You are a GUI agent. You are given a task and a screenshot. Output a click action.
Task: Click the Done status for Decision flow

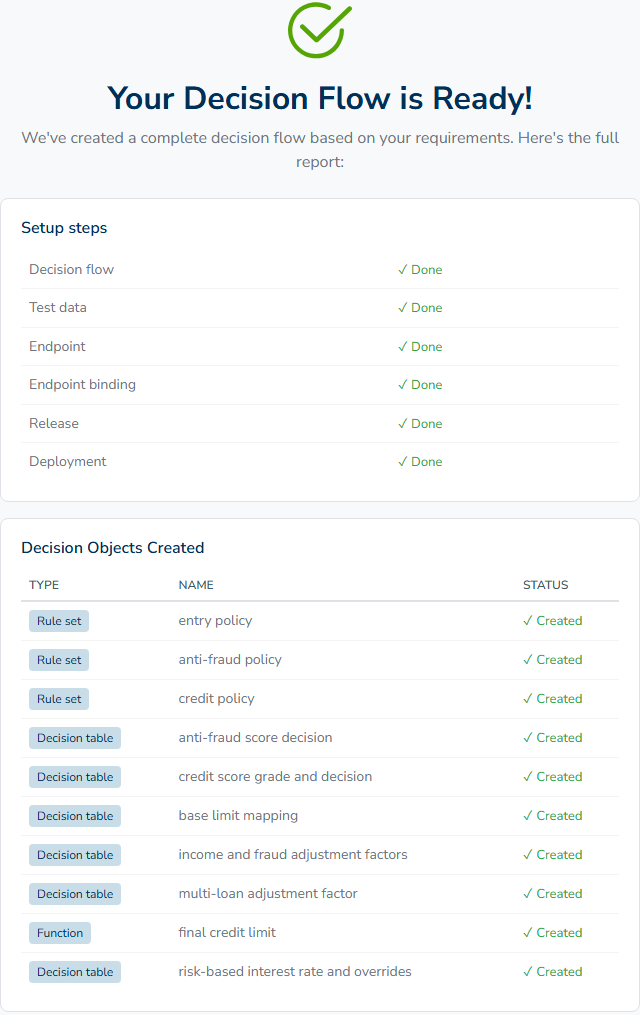click(x=420, y=270)
